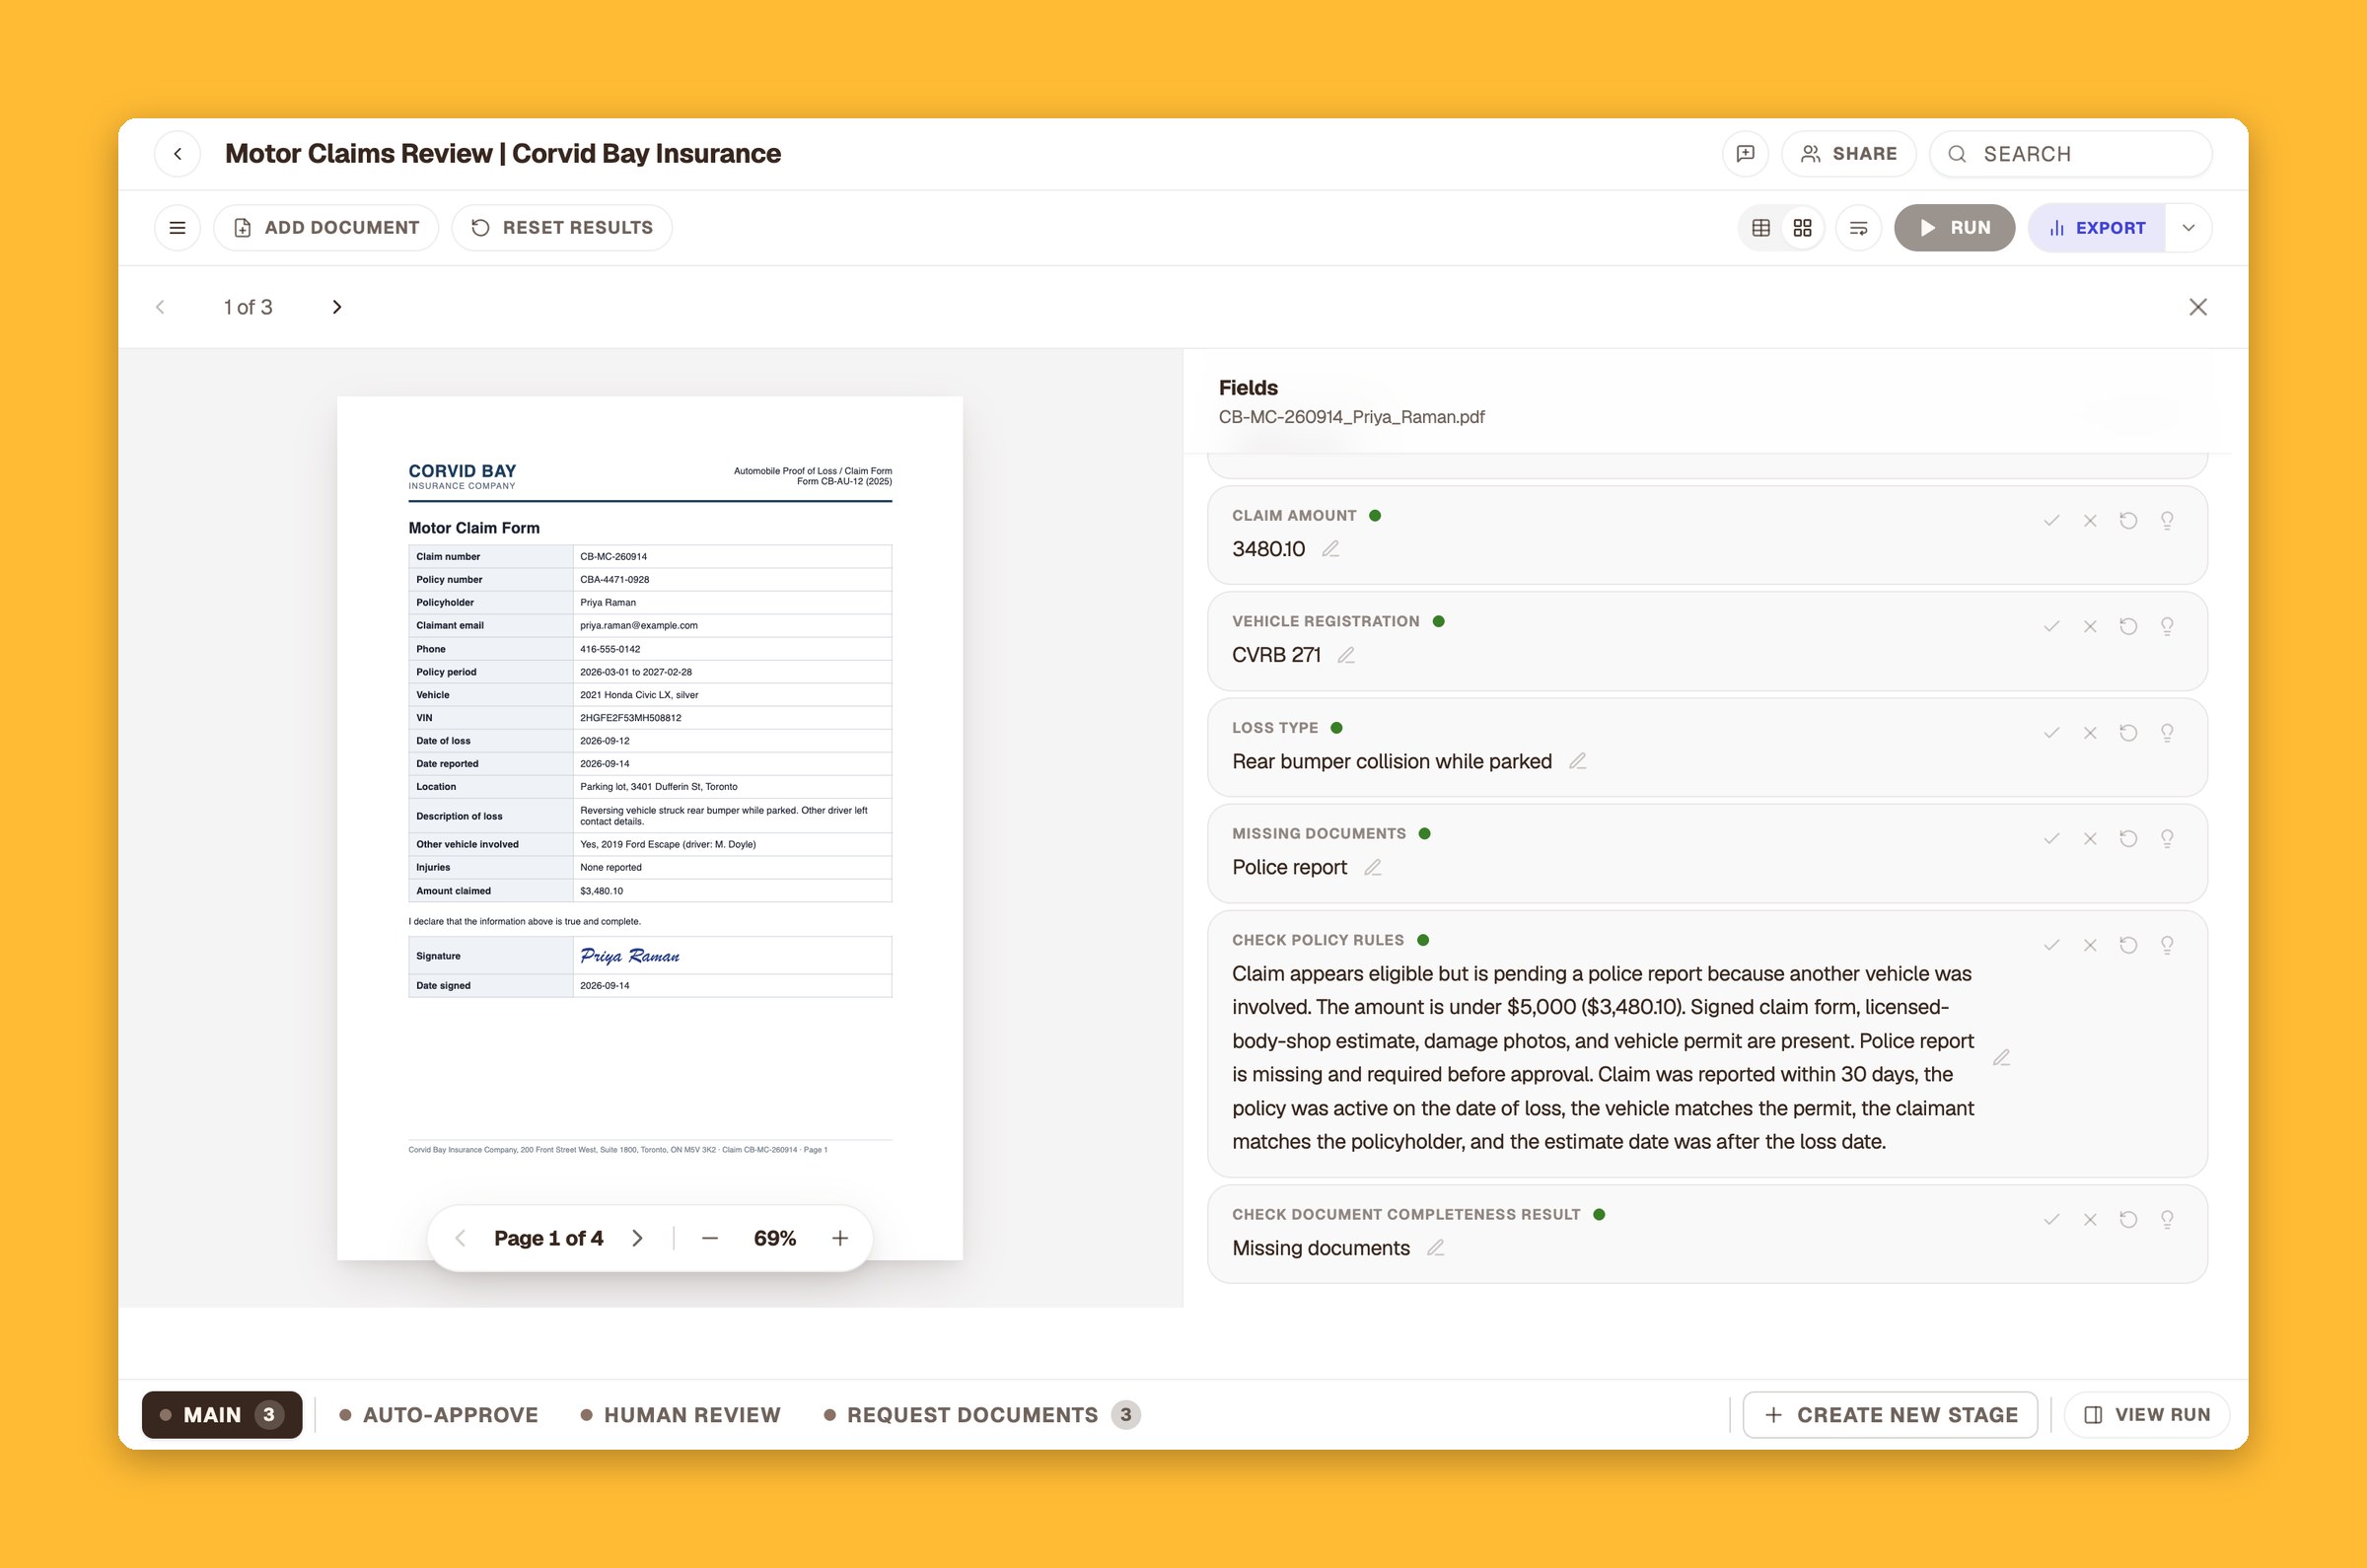This screenshot has height=1568, width=2367.
Task: Toggle the text wrap icon
Action: point(1858,228)
